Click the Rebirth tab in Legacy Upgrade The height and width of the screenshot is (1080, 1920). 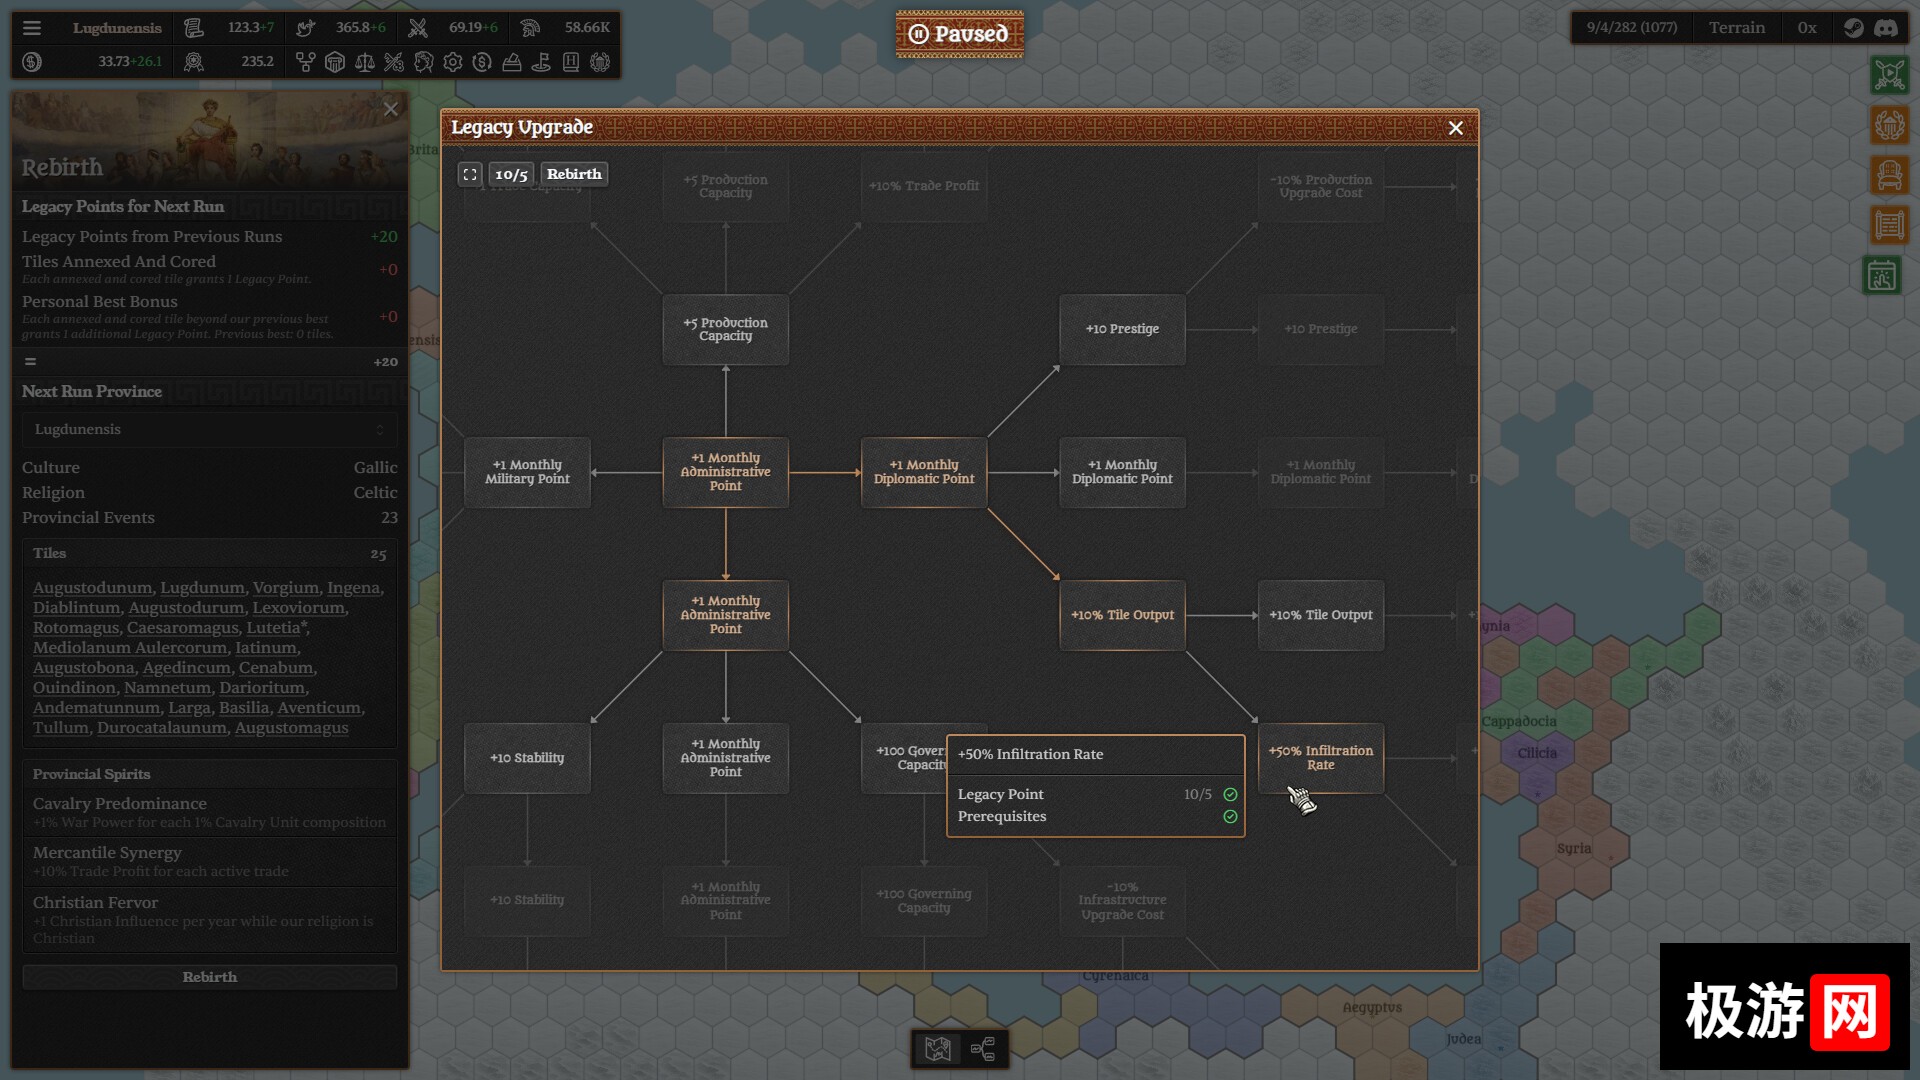click(574, 174)
